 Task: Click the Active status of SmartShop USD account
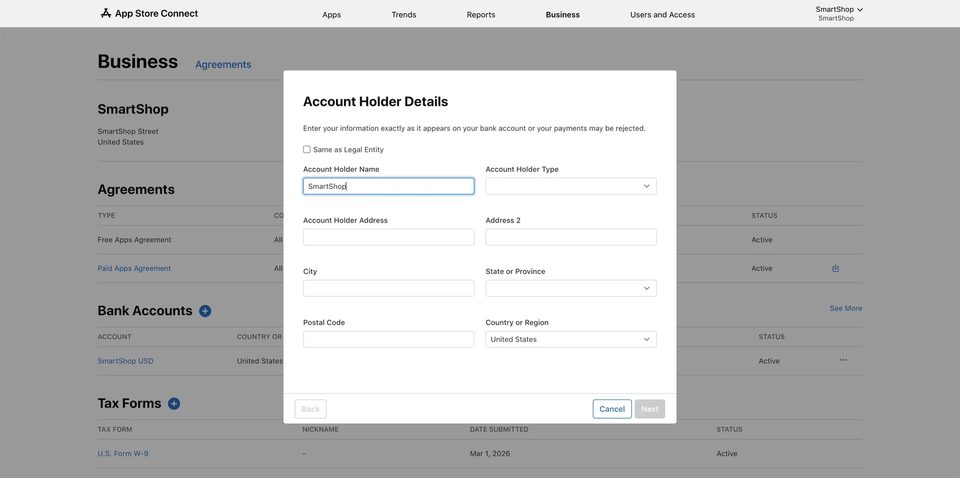click(x=769, y=361)
